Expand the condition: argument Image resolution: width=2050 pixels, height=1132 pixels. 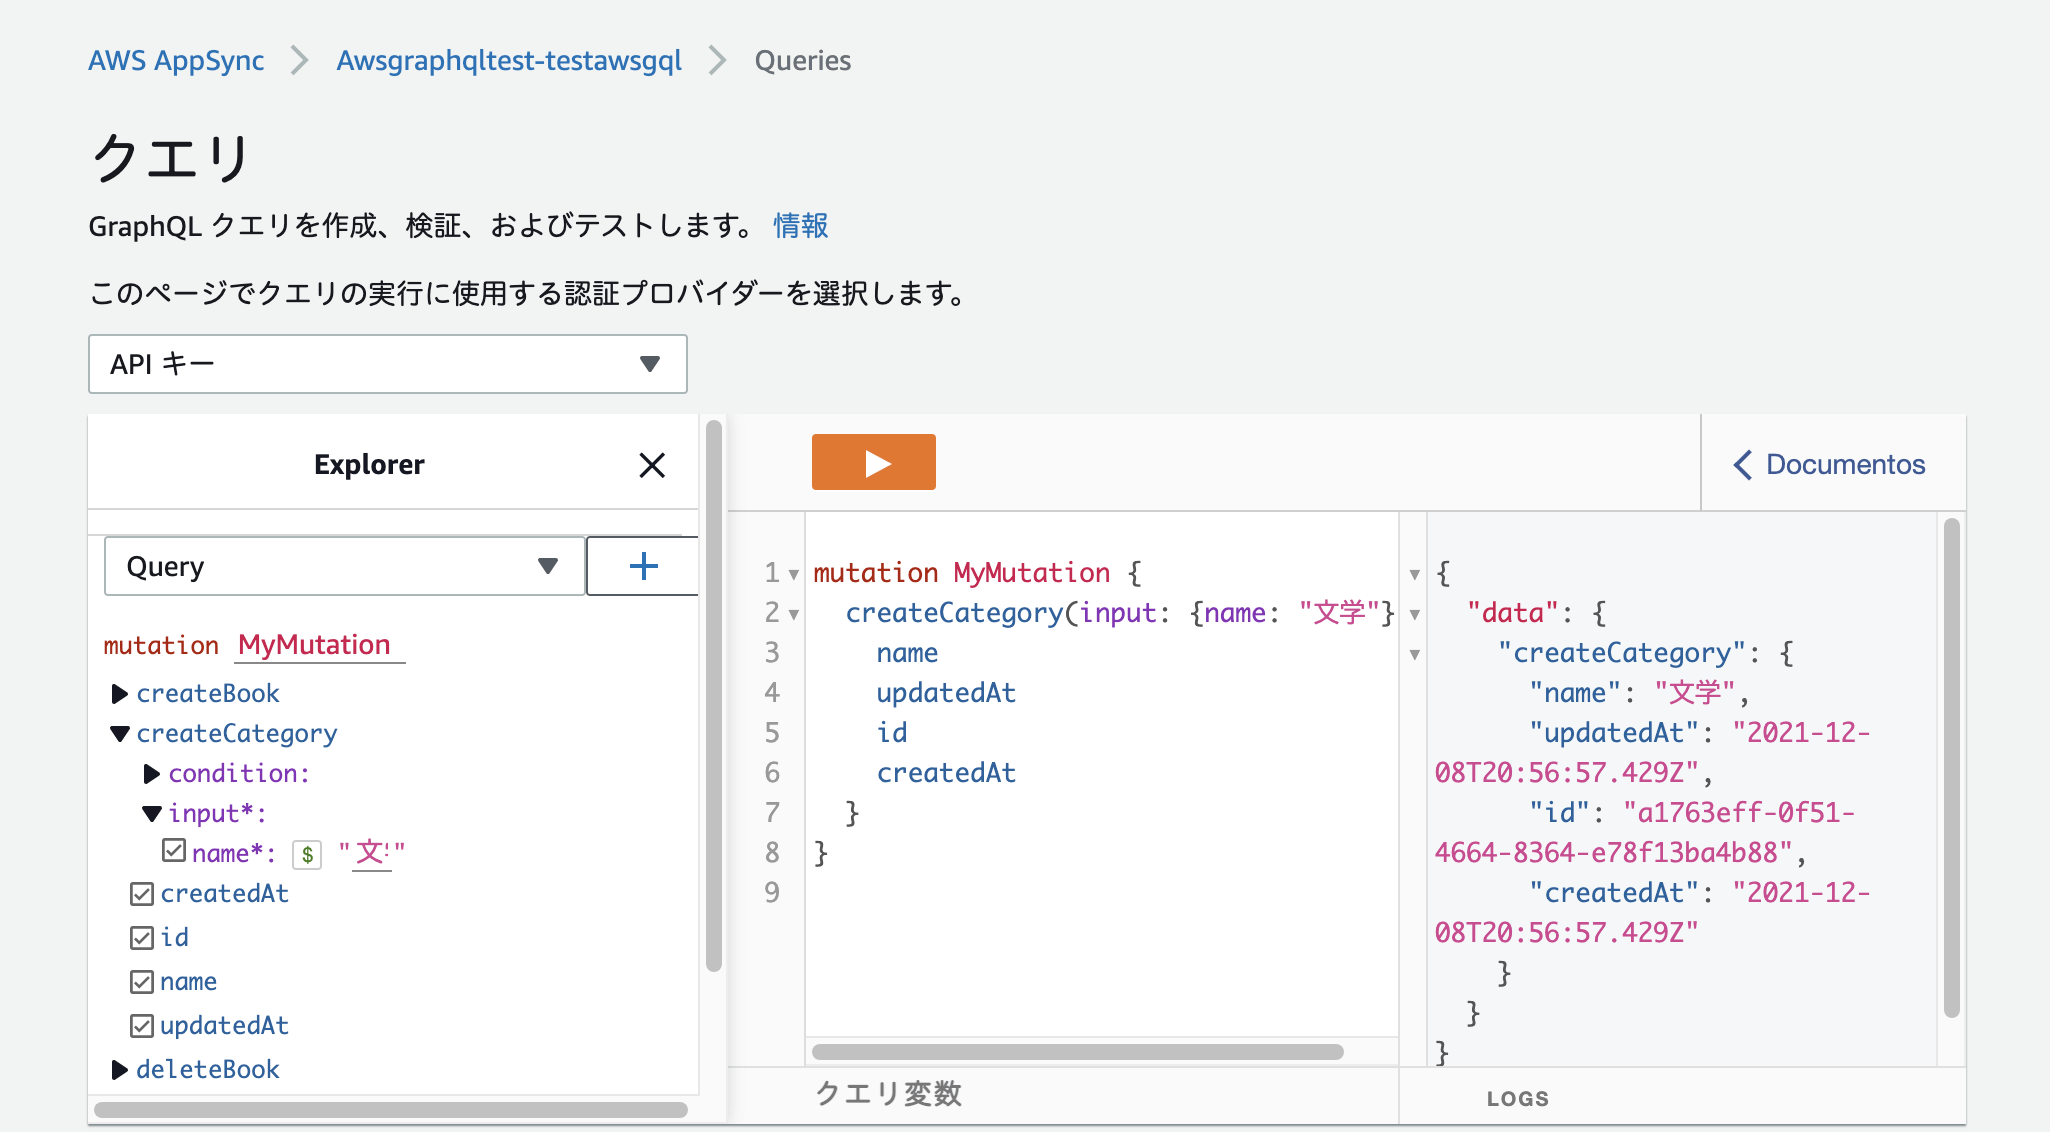coord(152,773)
